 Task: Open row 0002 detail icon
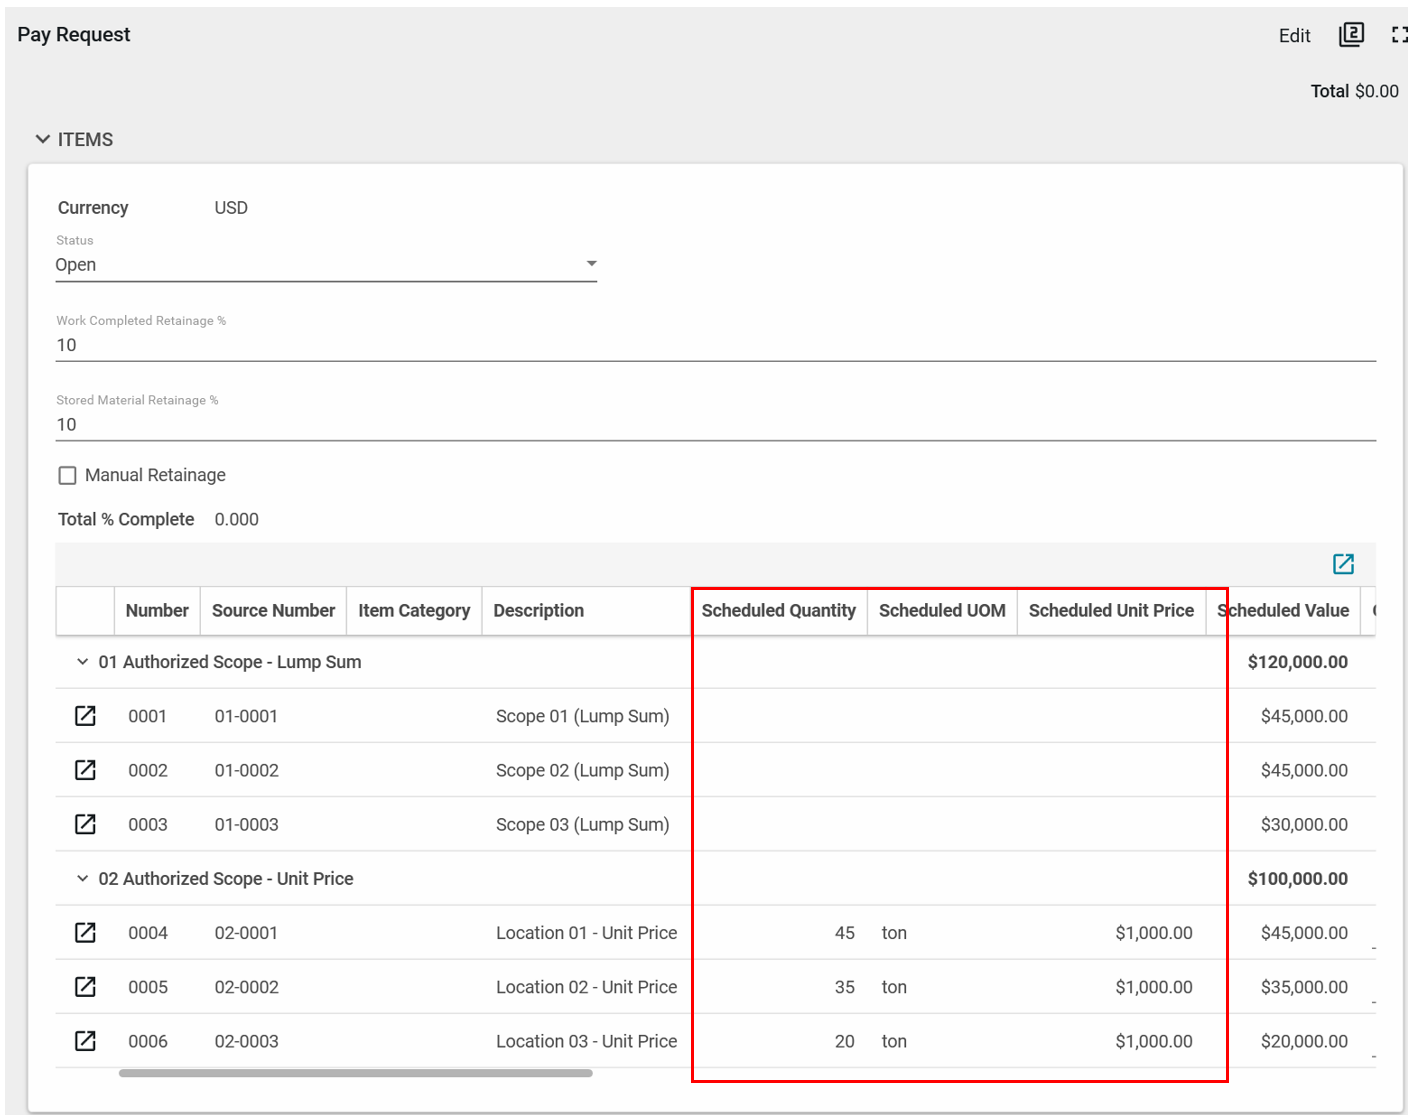pos(86,770)
